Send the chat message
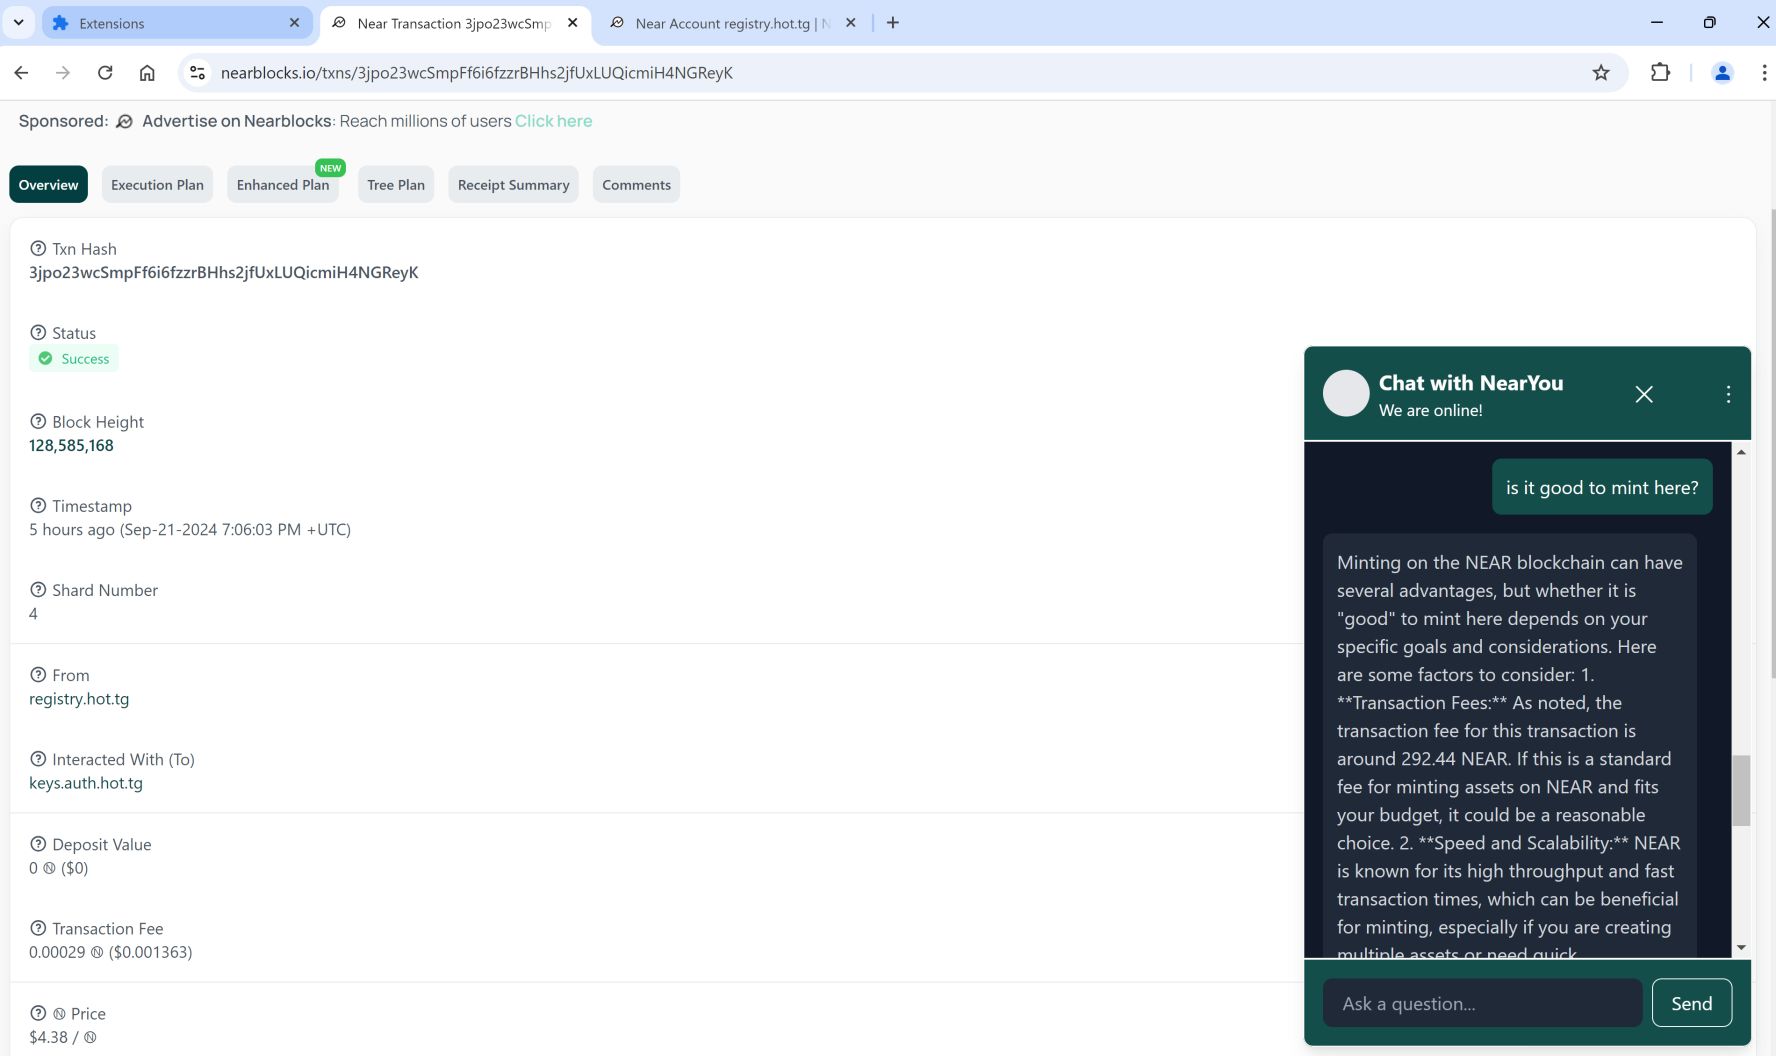Screen dimensions: 1776x1056 (1692, 1003)
